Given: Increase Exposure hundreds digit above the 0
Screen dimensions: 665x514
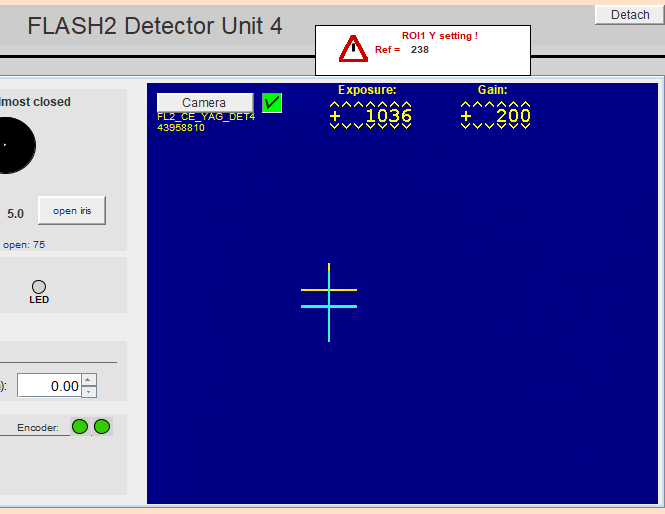Looking at the screenshot, I should tap(382, 105).
